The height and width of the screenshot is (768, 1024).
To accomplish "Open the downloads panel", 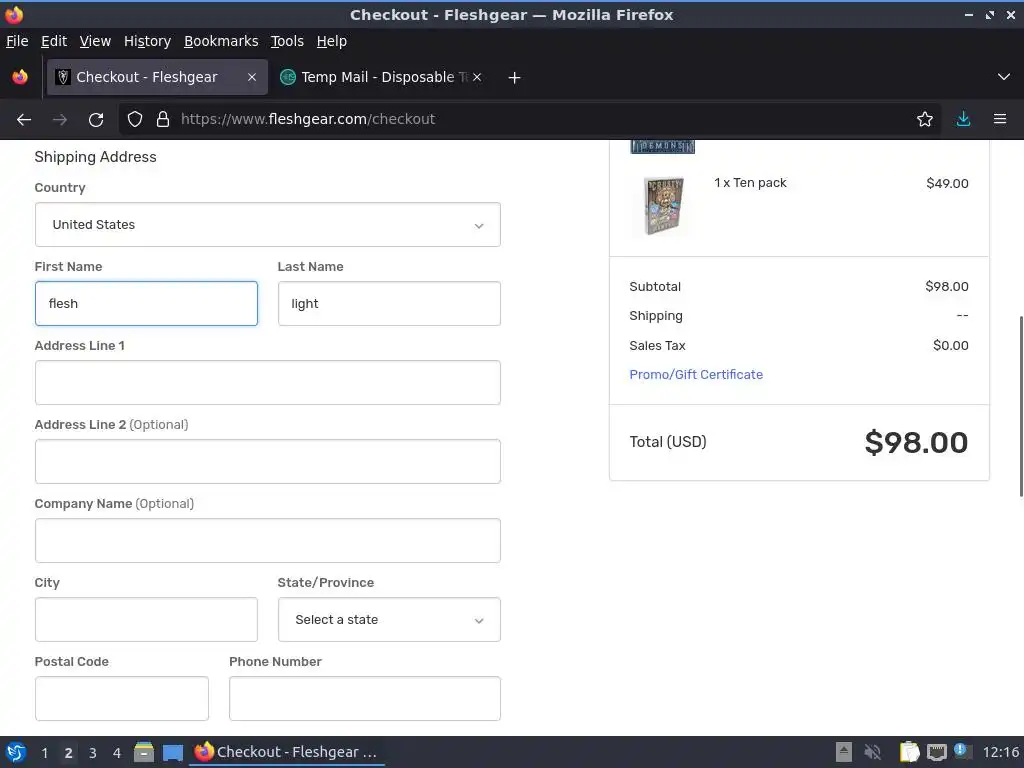I will (x=963, y=120).
